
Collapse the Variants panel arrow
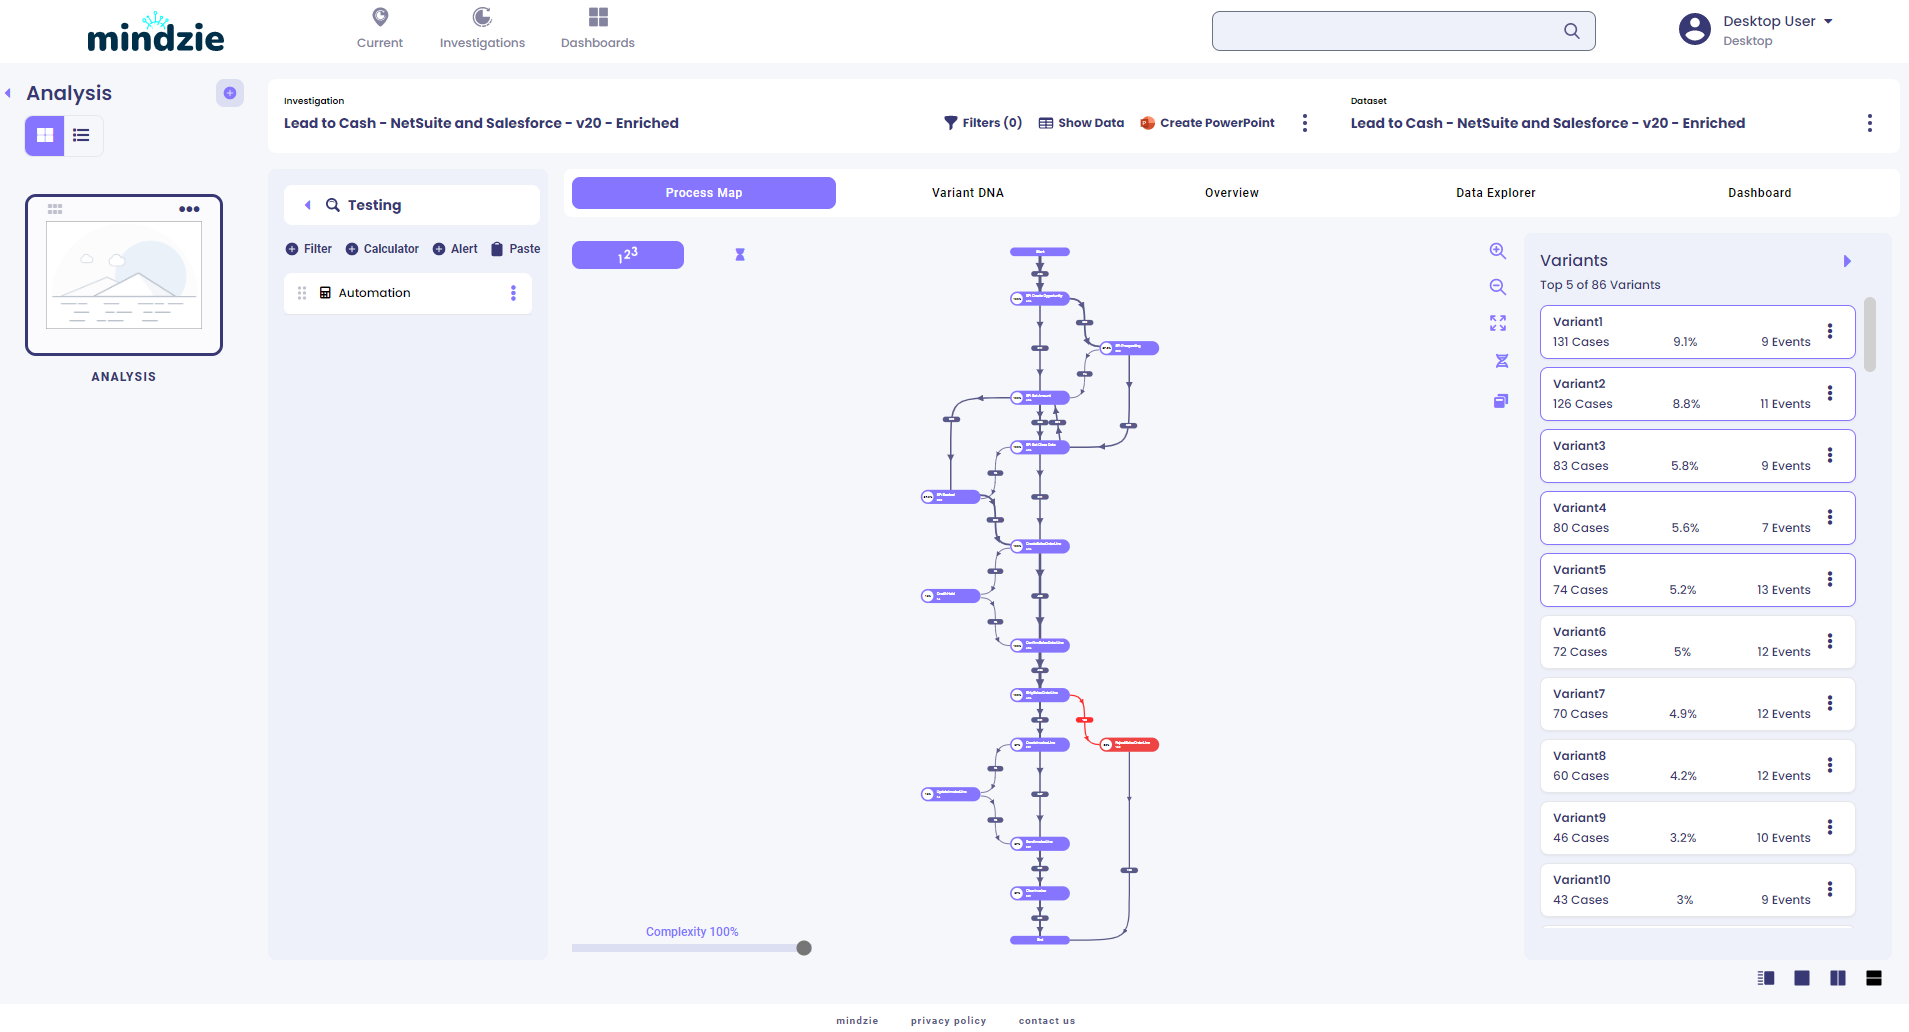tap(1847, 261)
